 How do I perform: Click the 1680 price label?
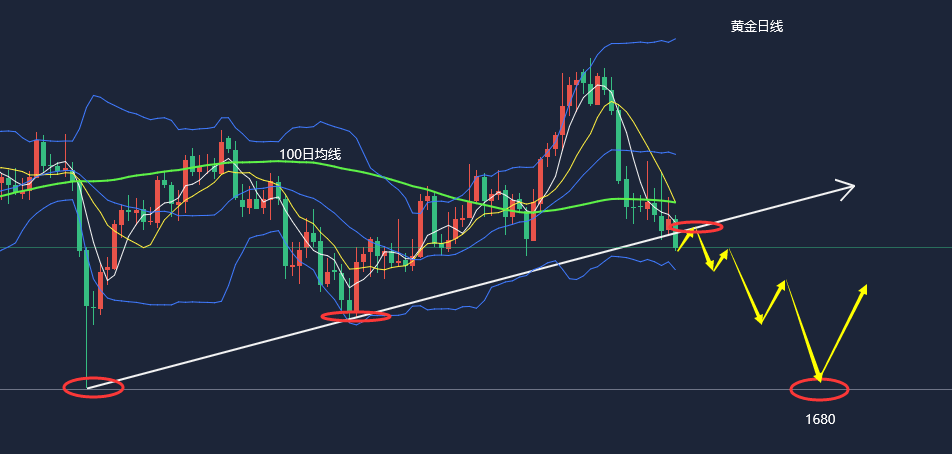[820, 419]
